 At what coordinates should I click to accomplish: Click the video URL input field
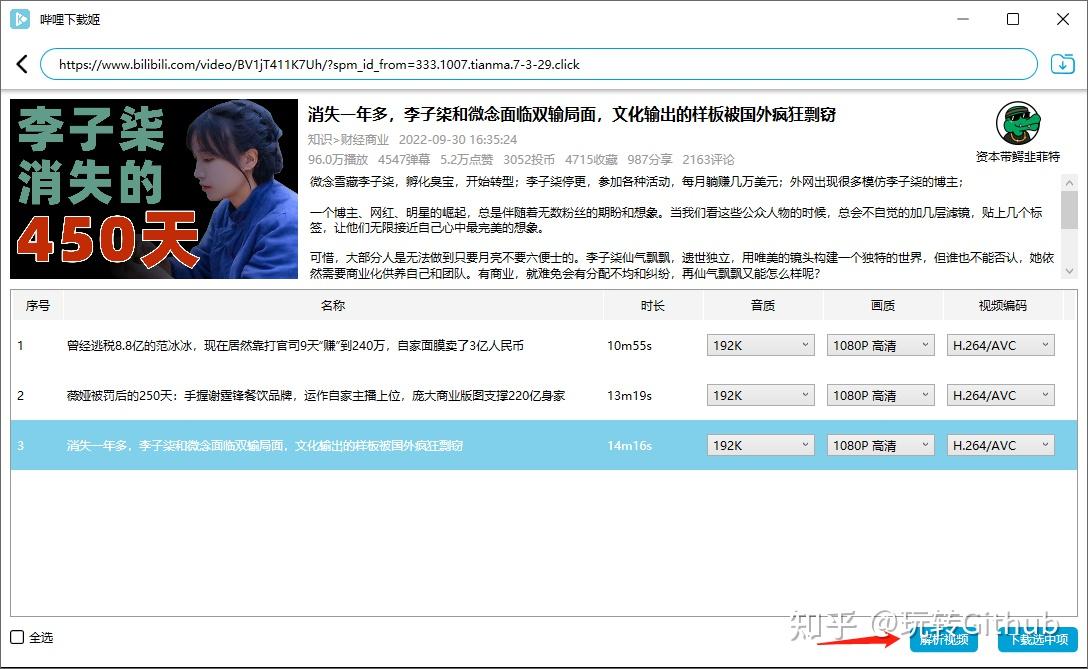[538, 65]
